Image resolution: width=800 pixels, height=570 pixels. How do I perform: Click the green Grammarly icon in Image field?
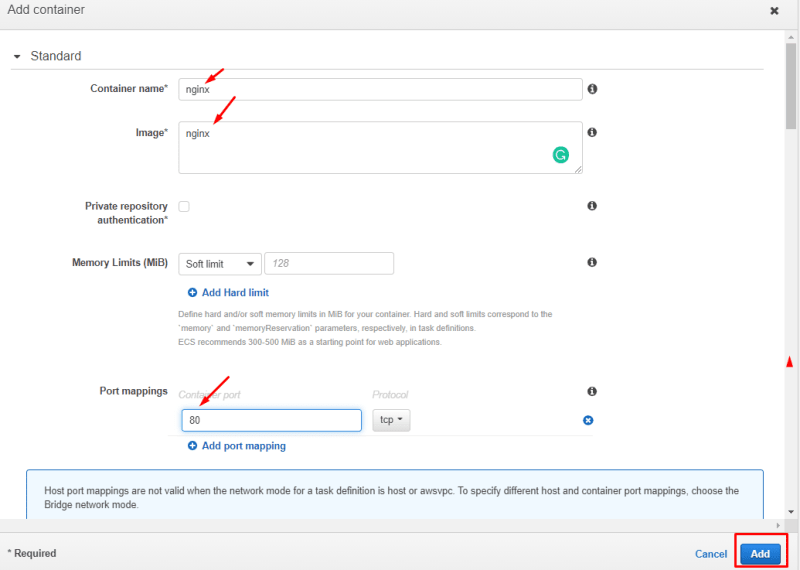tap(560, 155)
